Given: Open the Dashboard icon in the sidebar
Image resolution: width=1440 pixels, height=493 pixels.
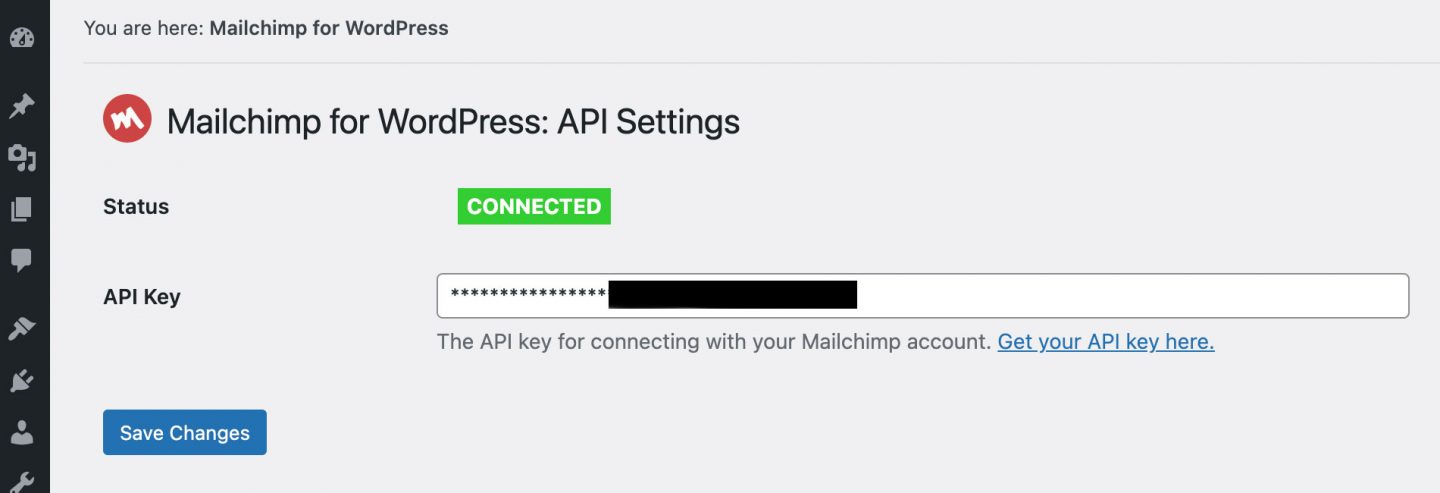Looking at the screenshot, I should tap(22, 38).
